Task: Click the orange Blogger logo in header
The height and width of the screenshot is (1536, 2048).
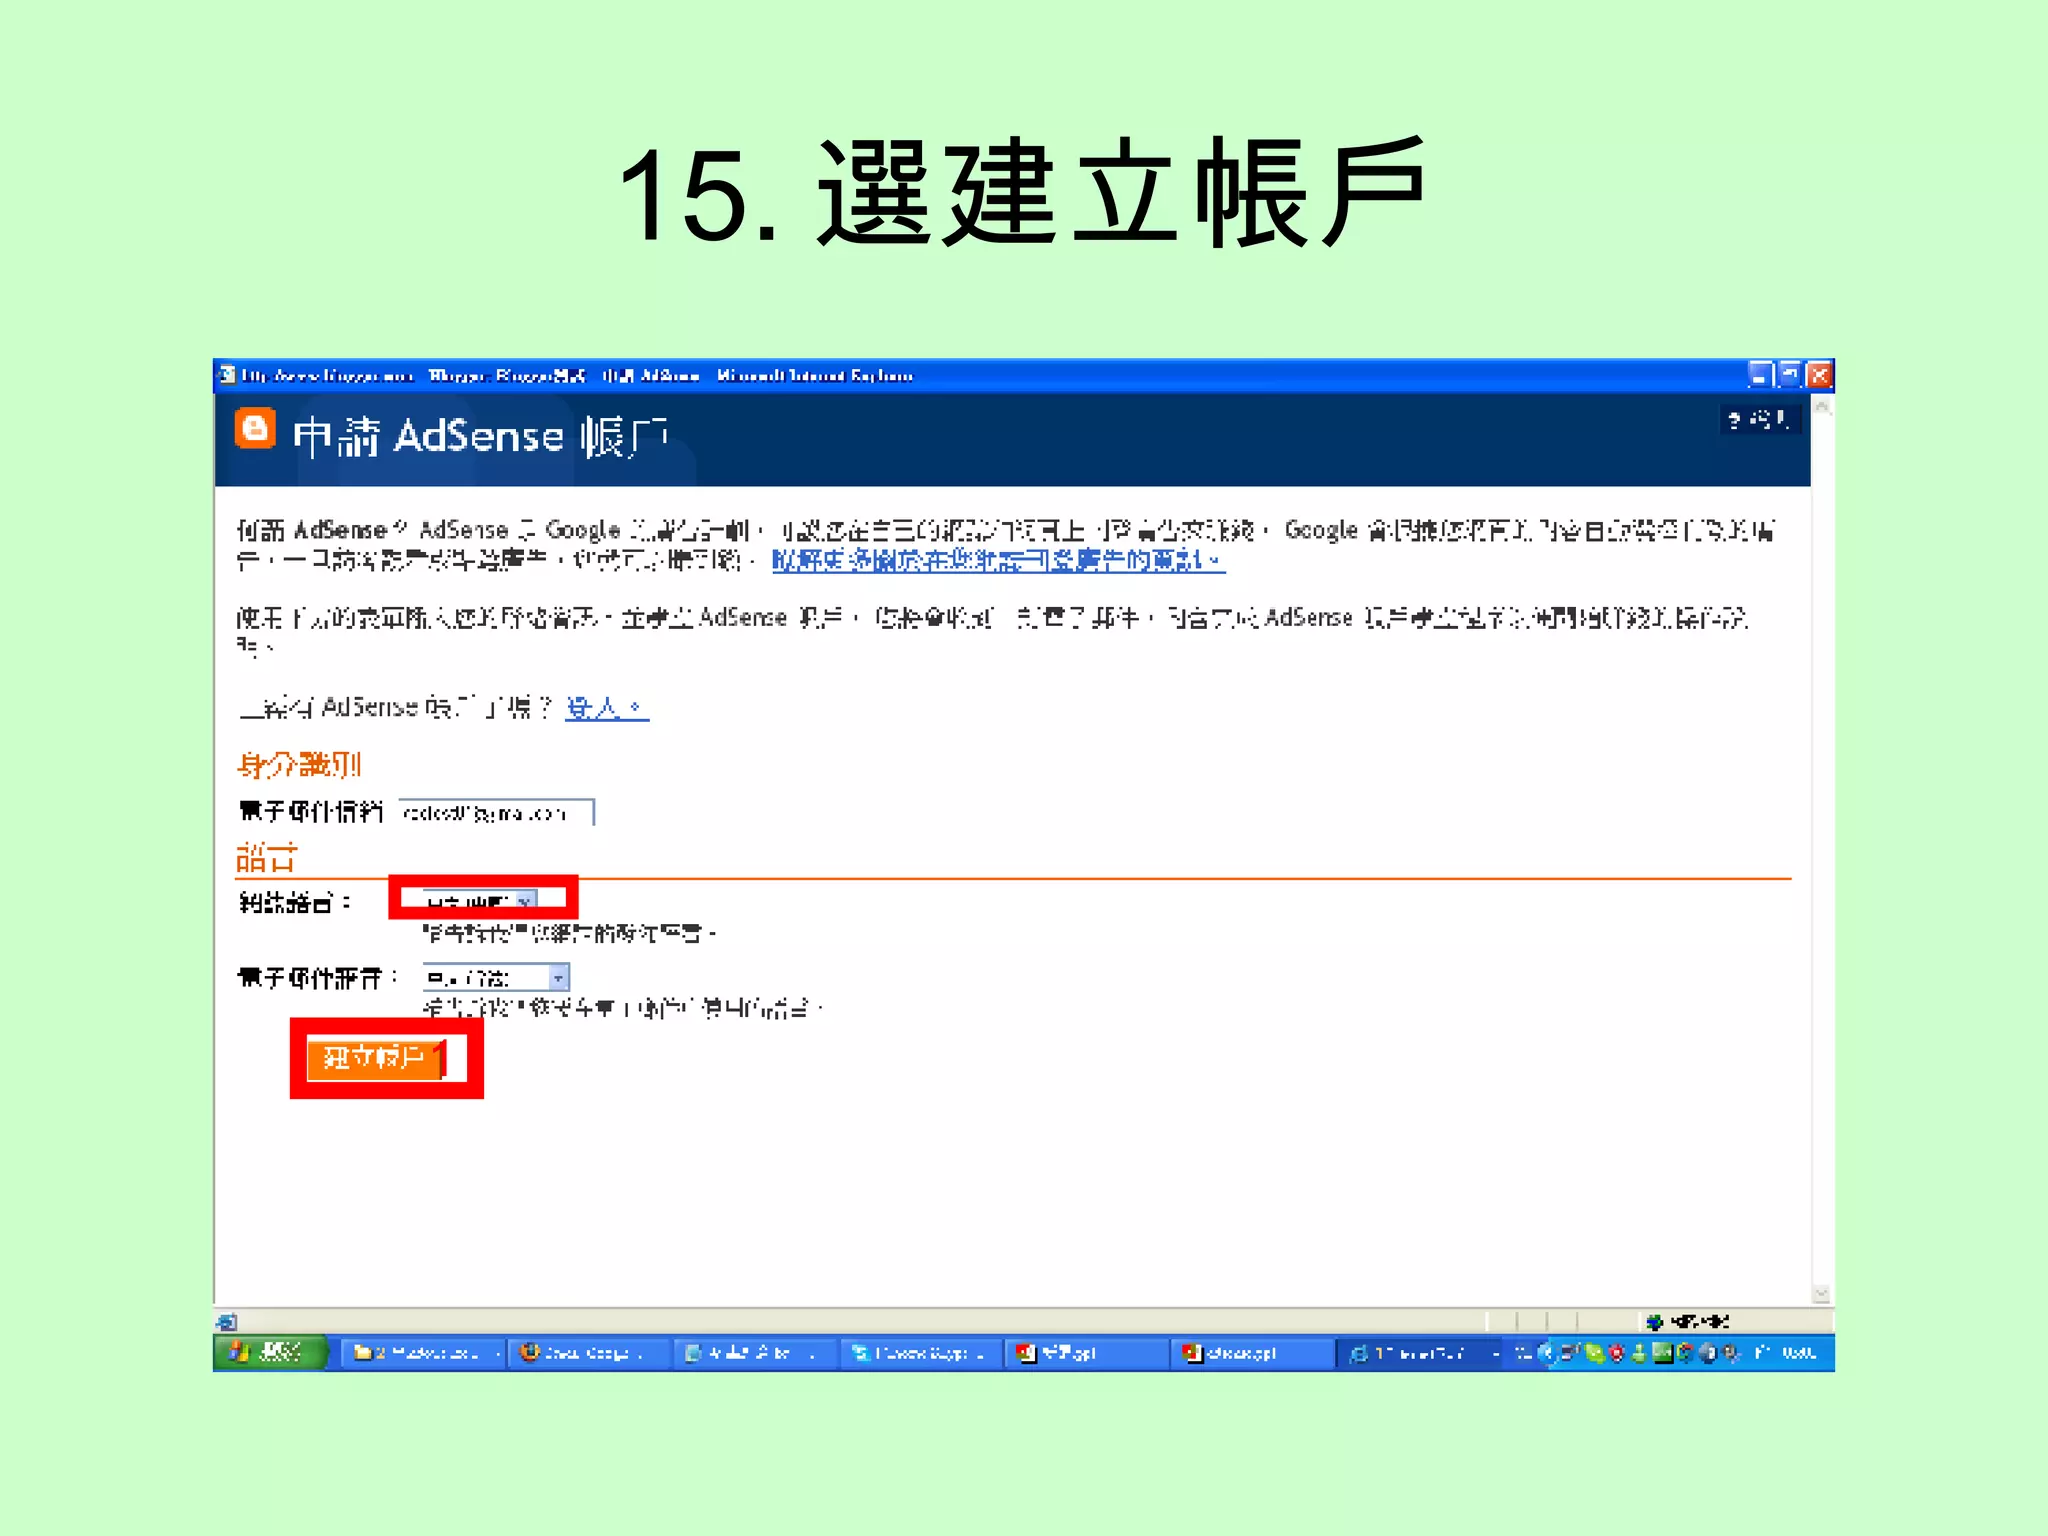Action: (x=255, y=430)
